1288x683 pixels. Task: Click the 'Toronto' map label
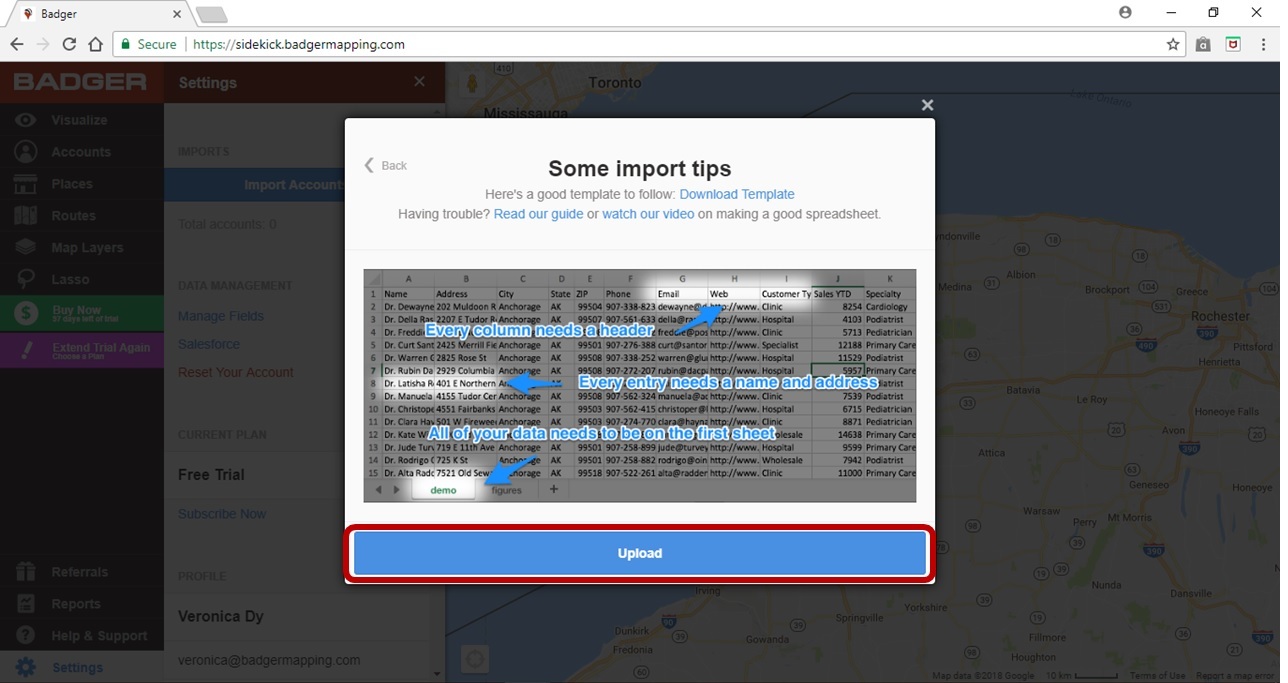(x=615, y=84)
